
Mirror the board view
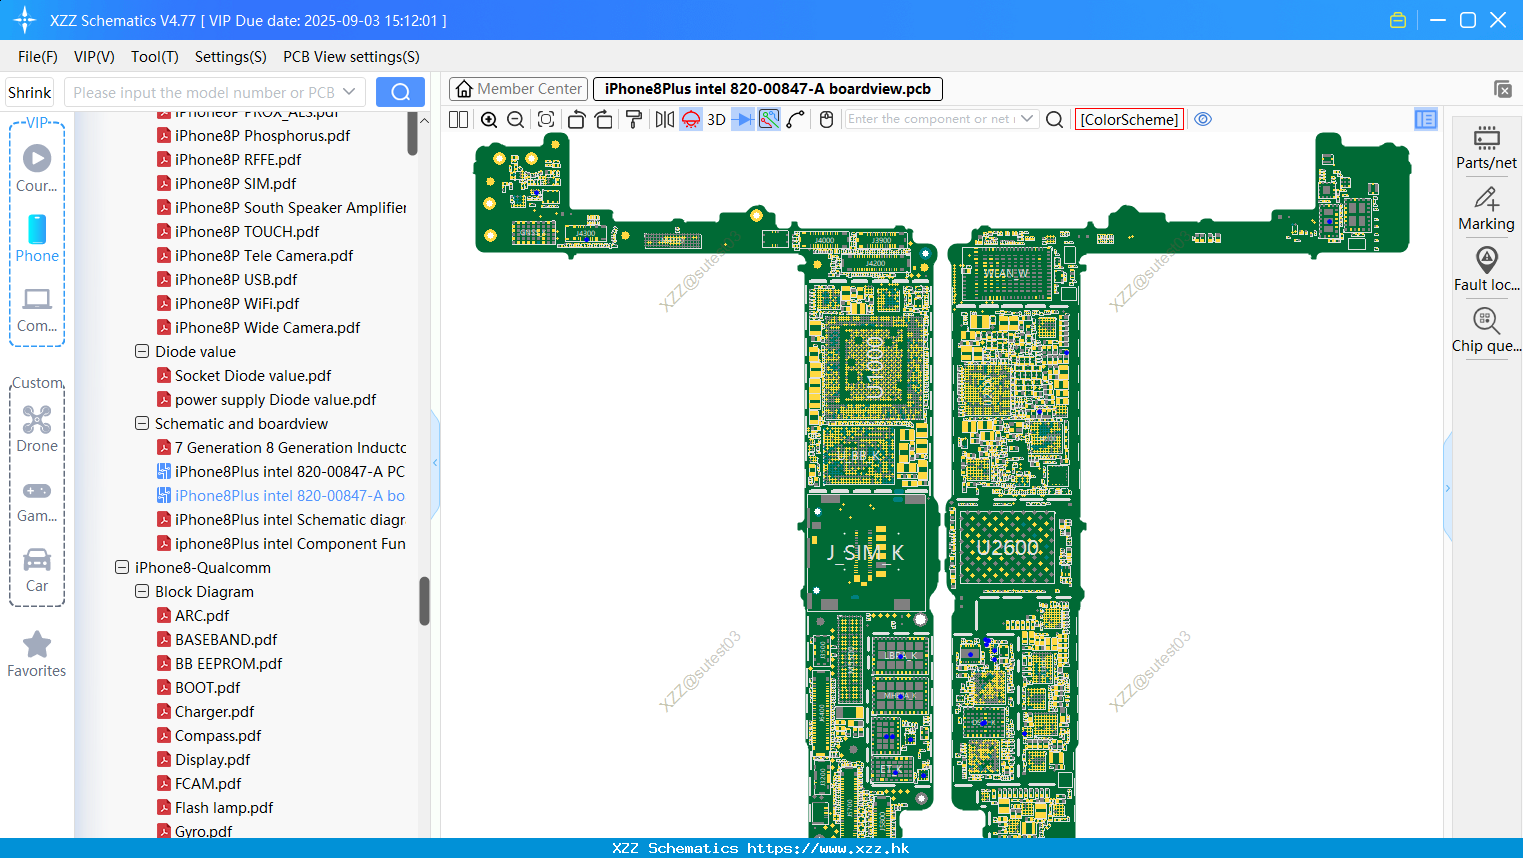(x=665, y=120)
